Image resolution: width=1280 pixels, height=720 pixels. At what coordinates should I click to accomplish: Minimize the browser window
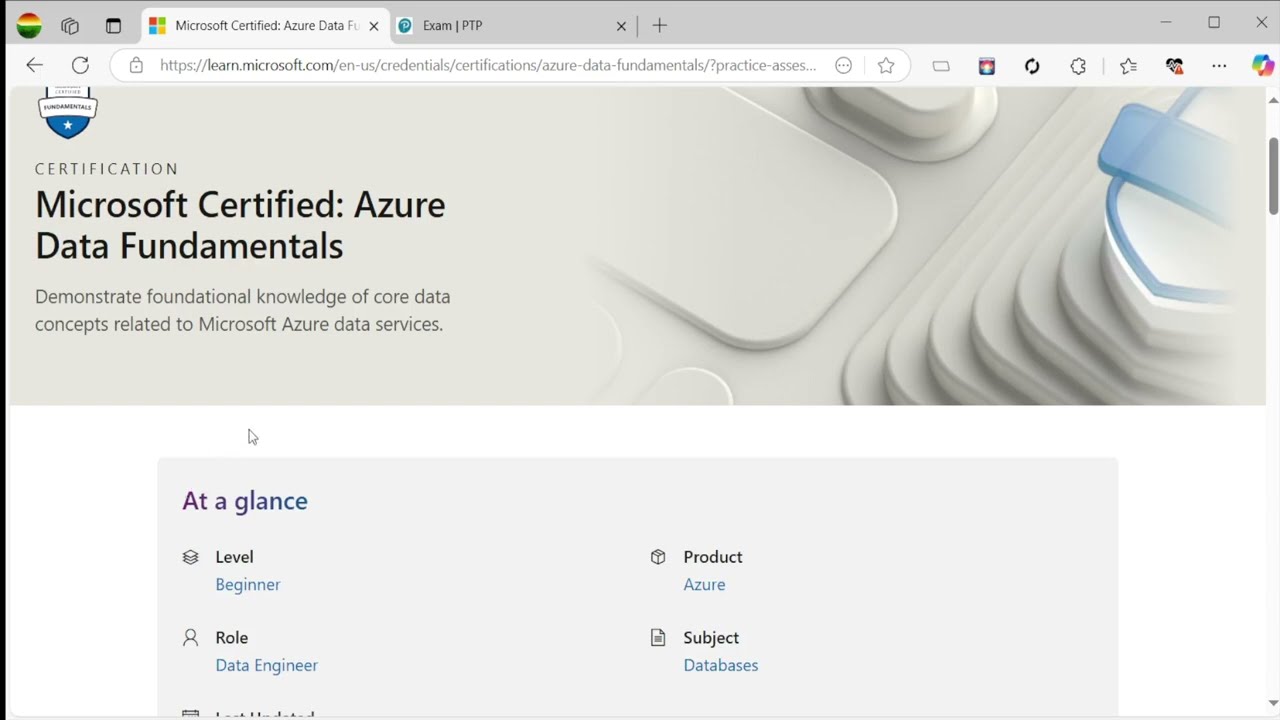pos(1166,22)
